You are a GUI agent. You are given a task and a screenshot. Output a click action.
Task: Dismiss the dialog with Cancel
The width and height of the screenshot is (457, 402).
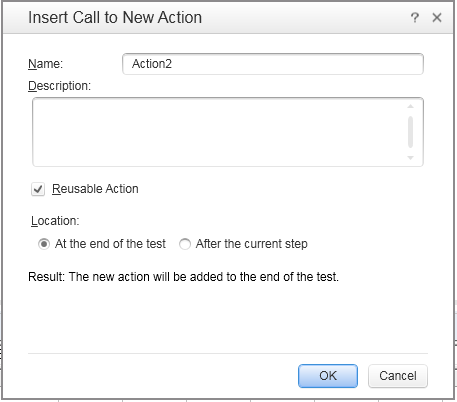[398, 376]
